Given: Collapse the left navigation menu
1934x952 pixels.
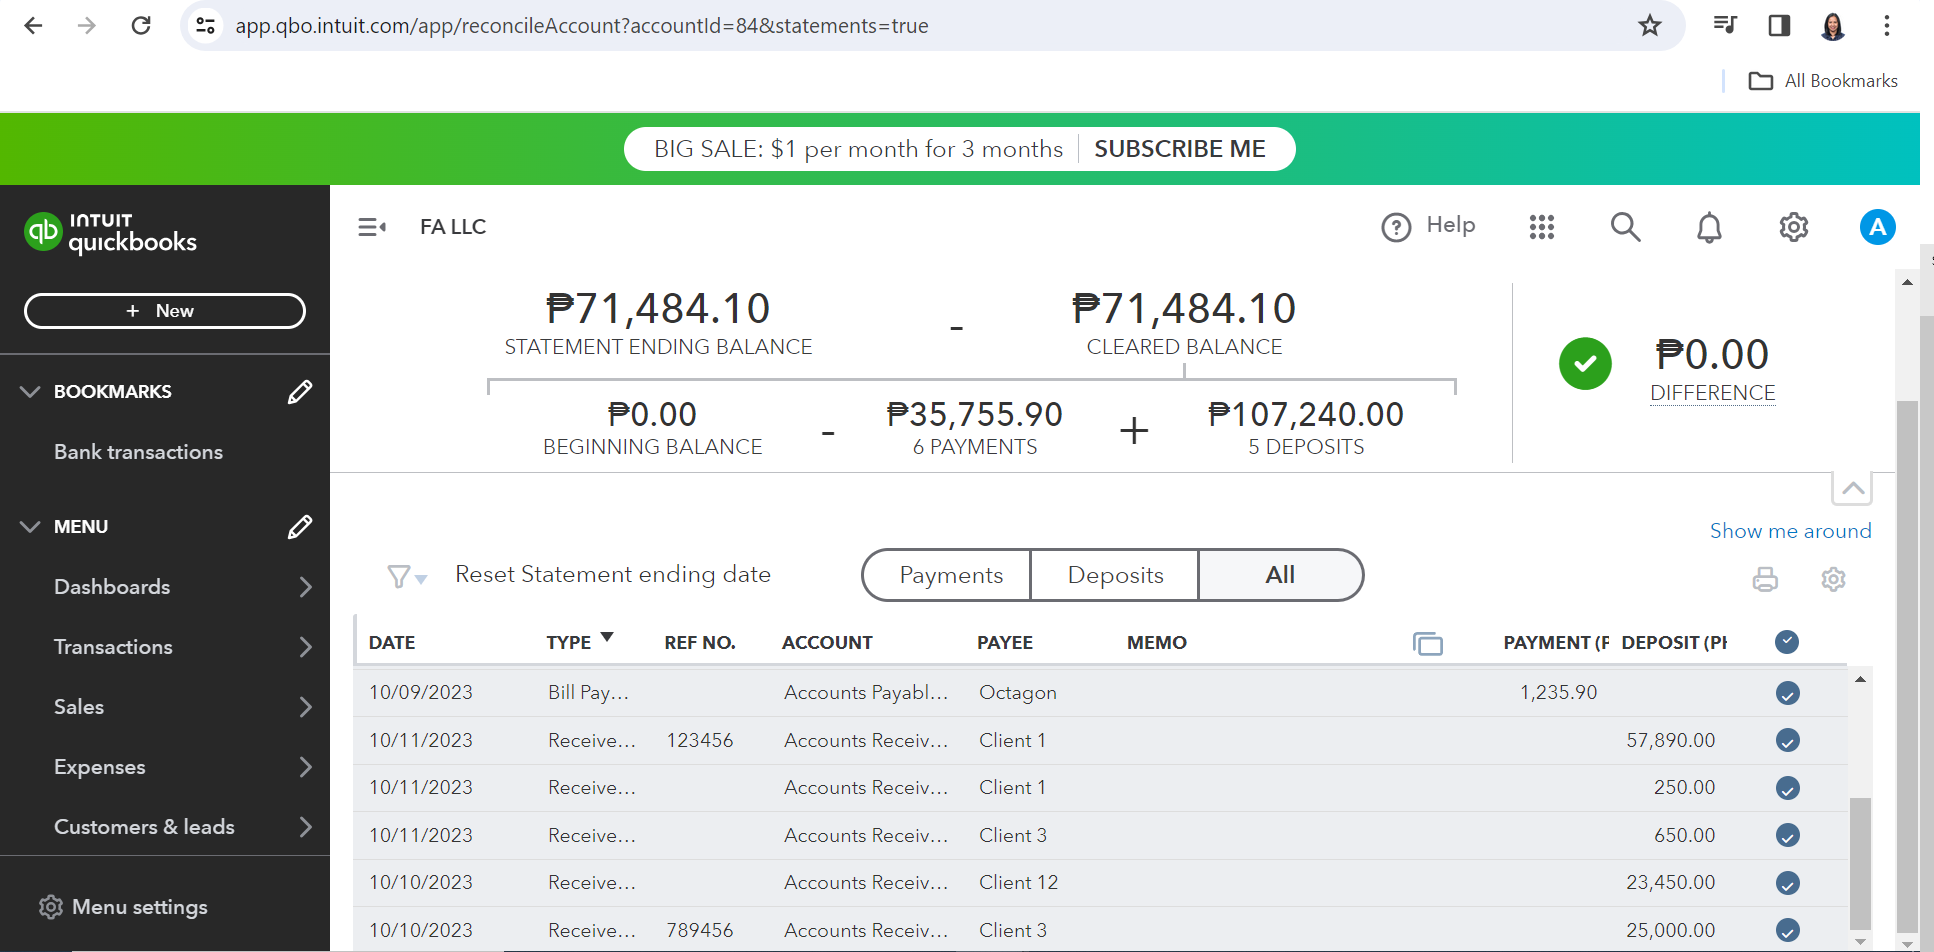Looking at the screenshot, I should coord(372,228).
